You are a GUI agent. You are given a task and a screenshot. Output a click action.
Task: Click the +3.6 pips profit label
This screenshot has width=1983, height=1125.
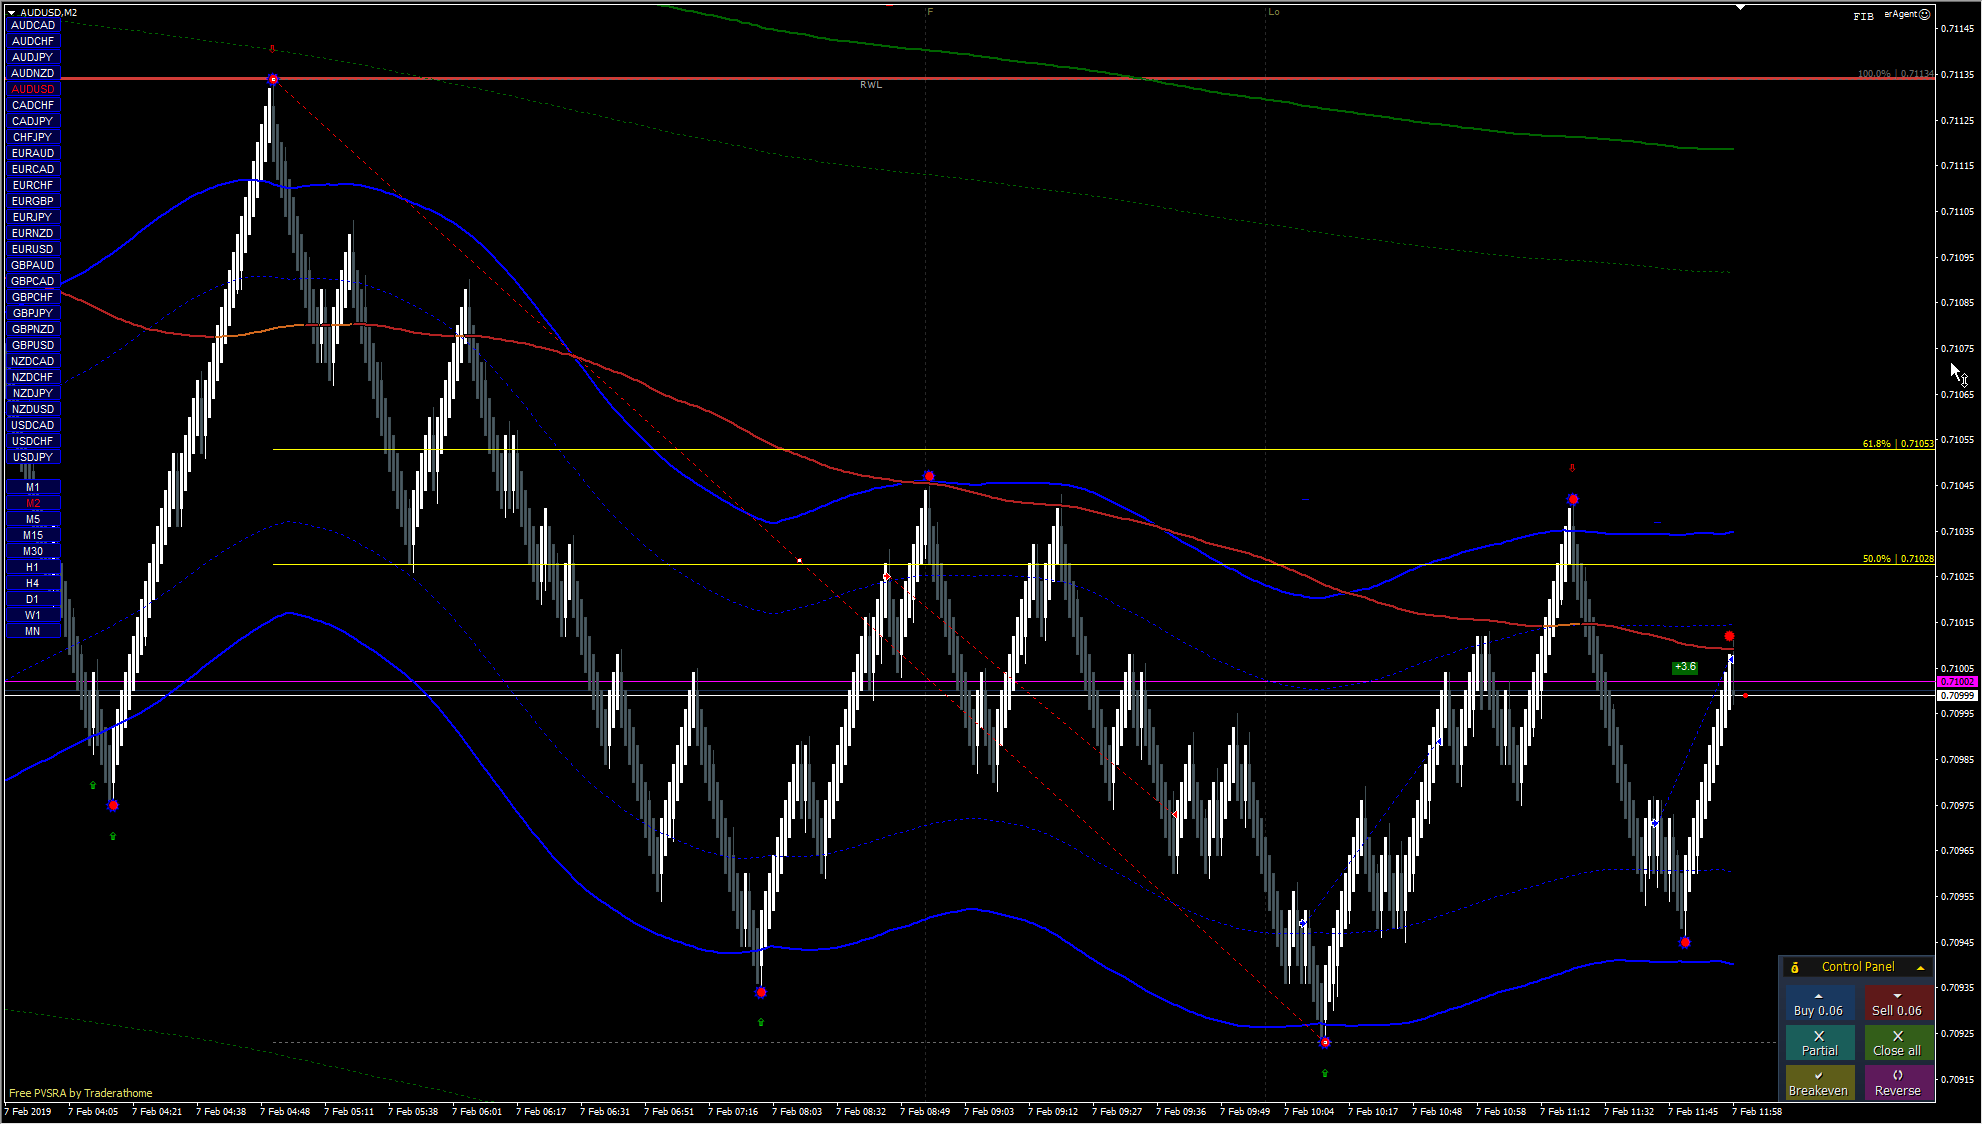click(1685, 667)
